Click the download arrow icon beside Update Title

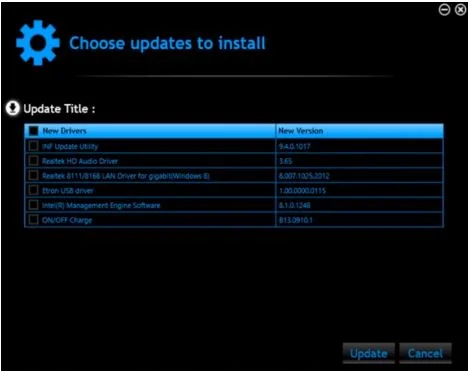point(13,108)
